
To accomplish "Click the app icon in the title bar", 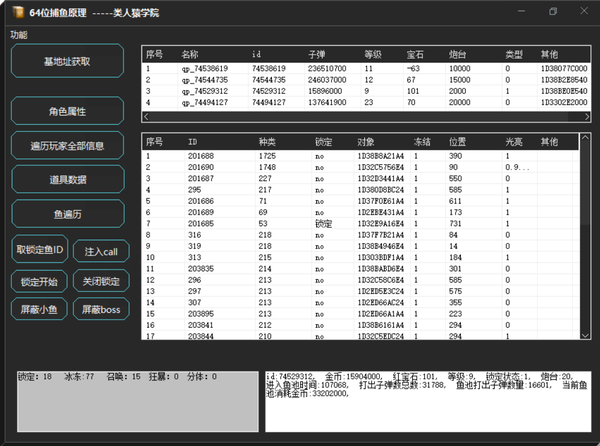I will (x=13, y=12).
